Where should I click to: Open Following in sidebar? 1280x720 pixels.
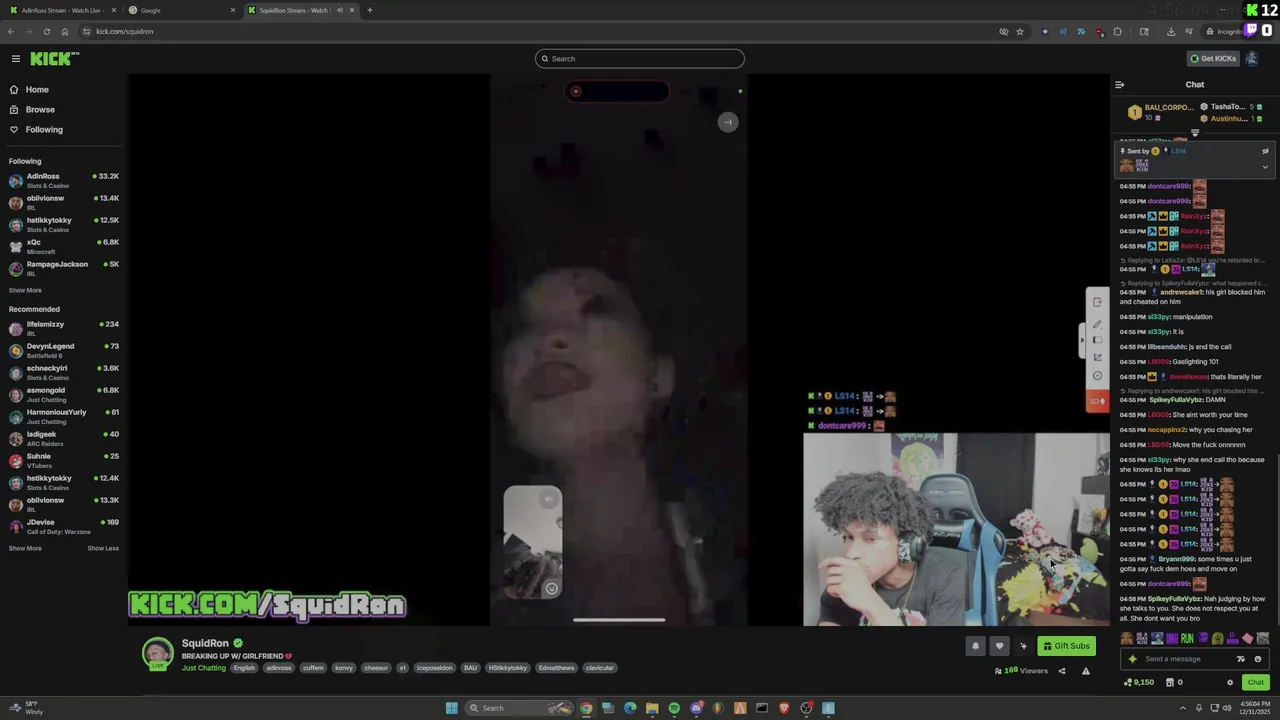44,130
